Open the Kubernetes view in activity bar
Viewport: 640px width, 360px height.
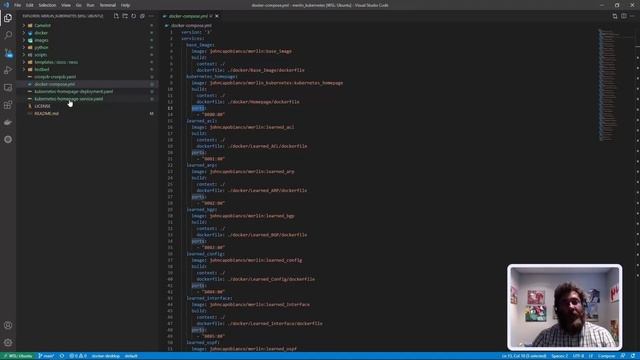click(x=8, y=140)
